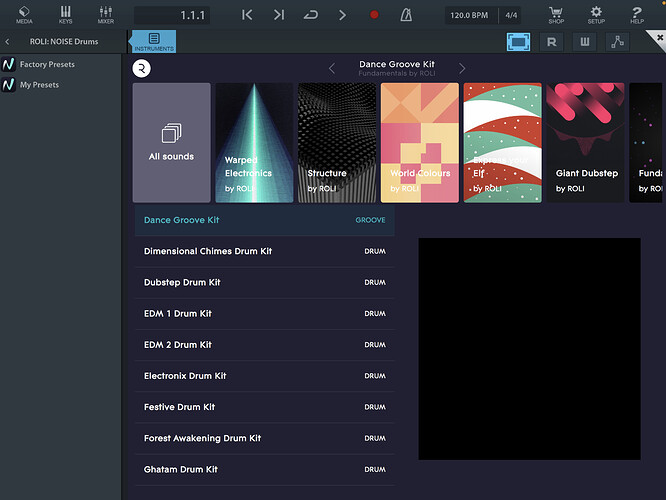Select Dimensional Chimes Drum Kit
This screenshot has height=500, width=666.
coord(265,251)
